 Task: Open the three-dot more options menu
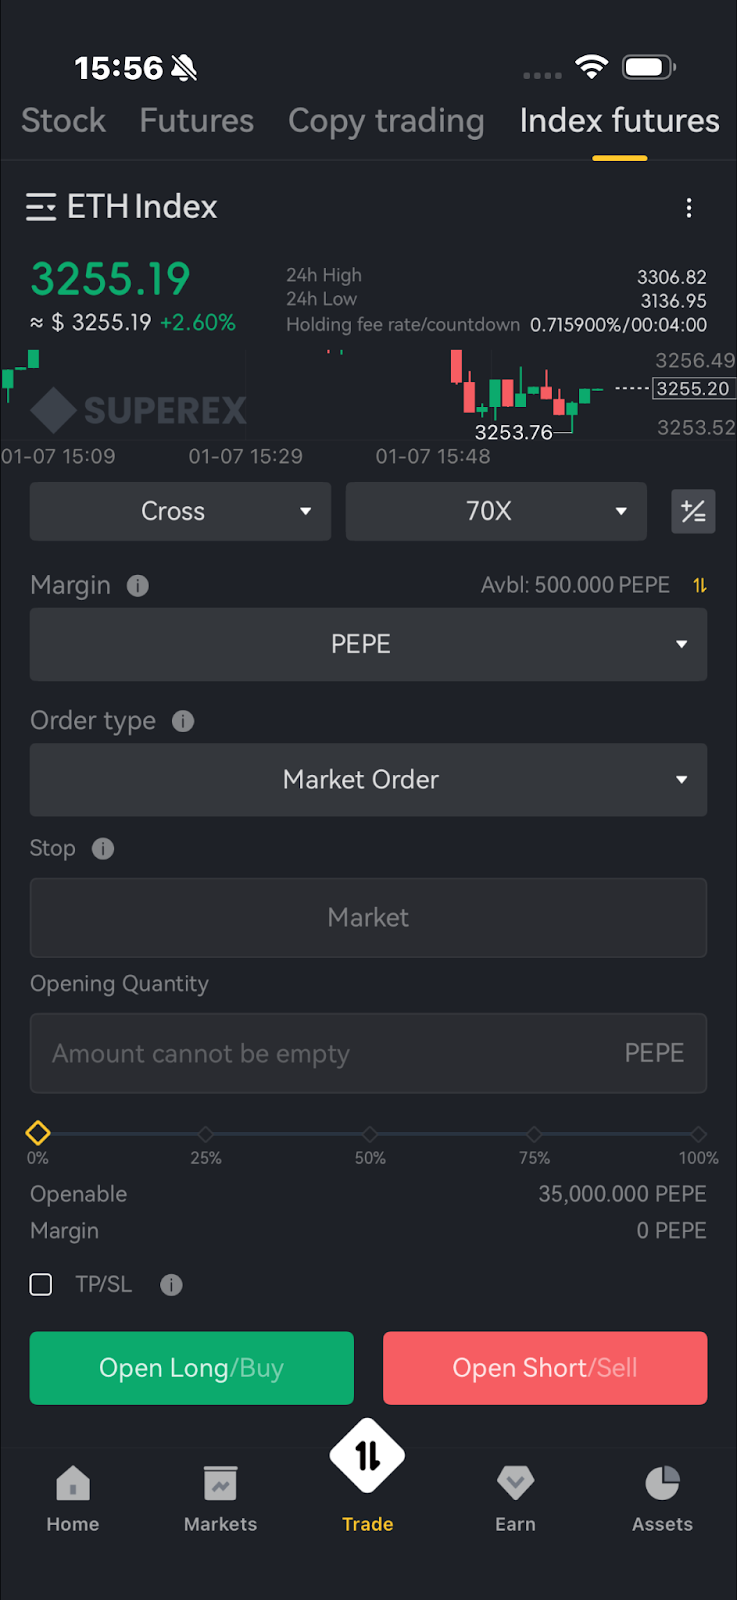pyautogui.click(x=688, y=207)
